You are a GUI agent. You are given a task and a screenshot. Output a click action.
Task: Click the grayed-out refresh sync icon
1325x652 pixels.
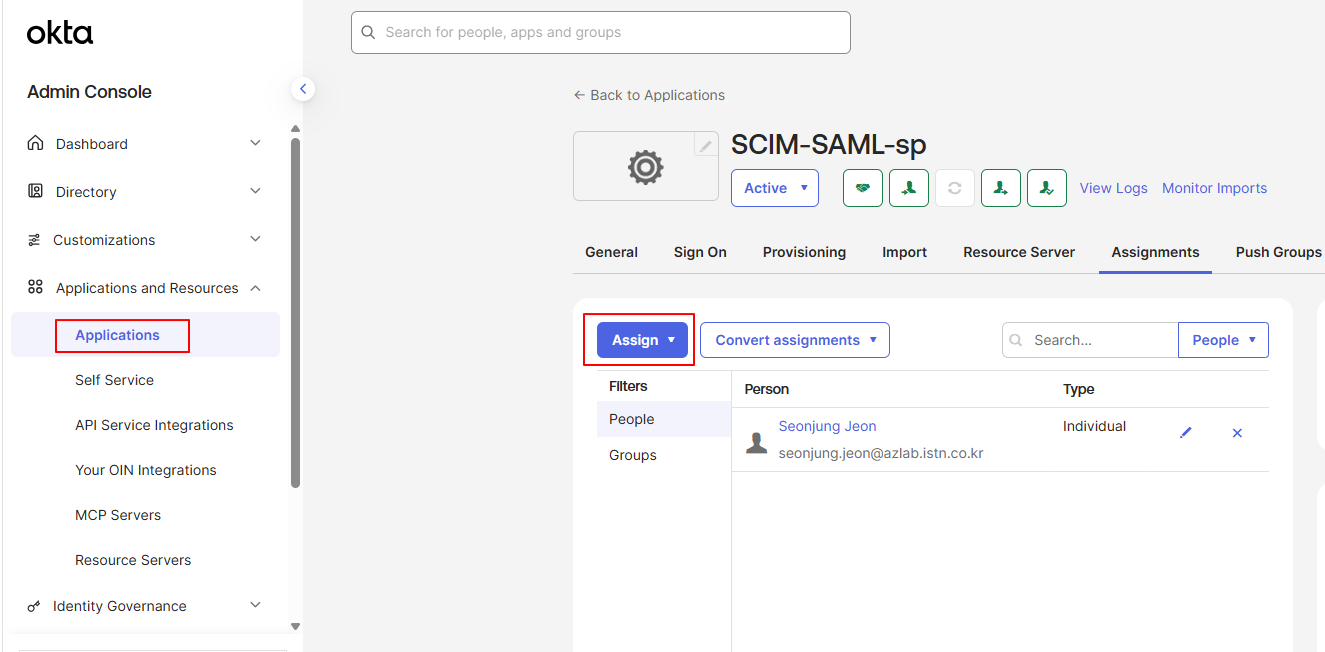click(955, 188)
